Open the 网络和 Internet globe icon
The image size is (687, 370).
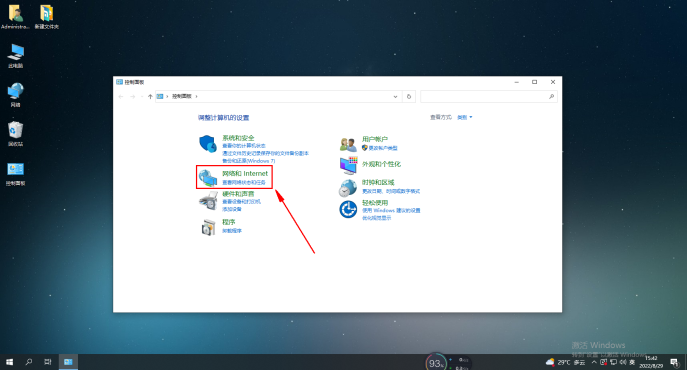(x=208, y=178)
